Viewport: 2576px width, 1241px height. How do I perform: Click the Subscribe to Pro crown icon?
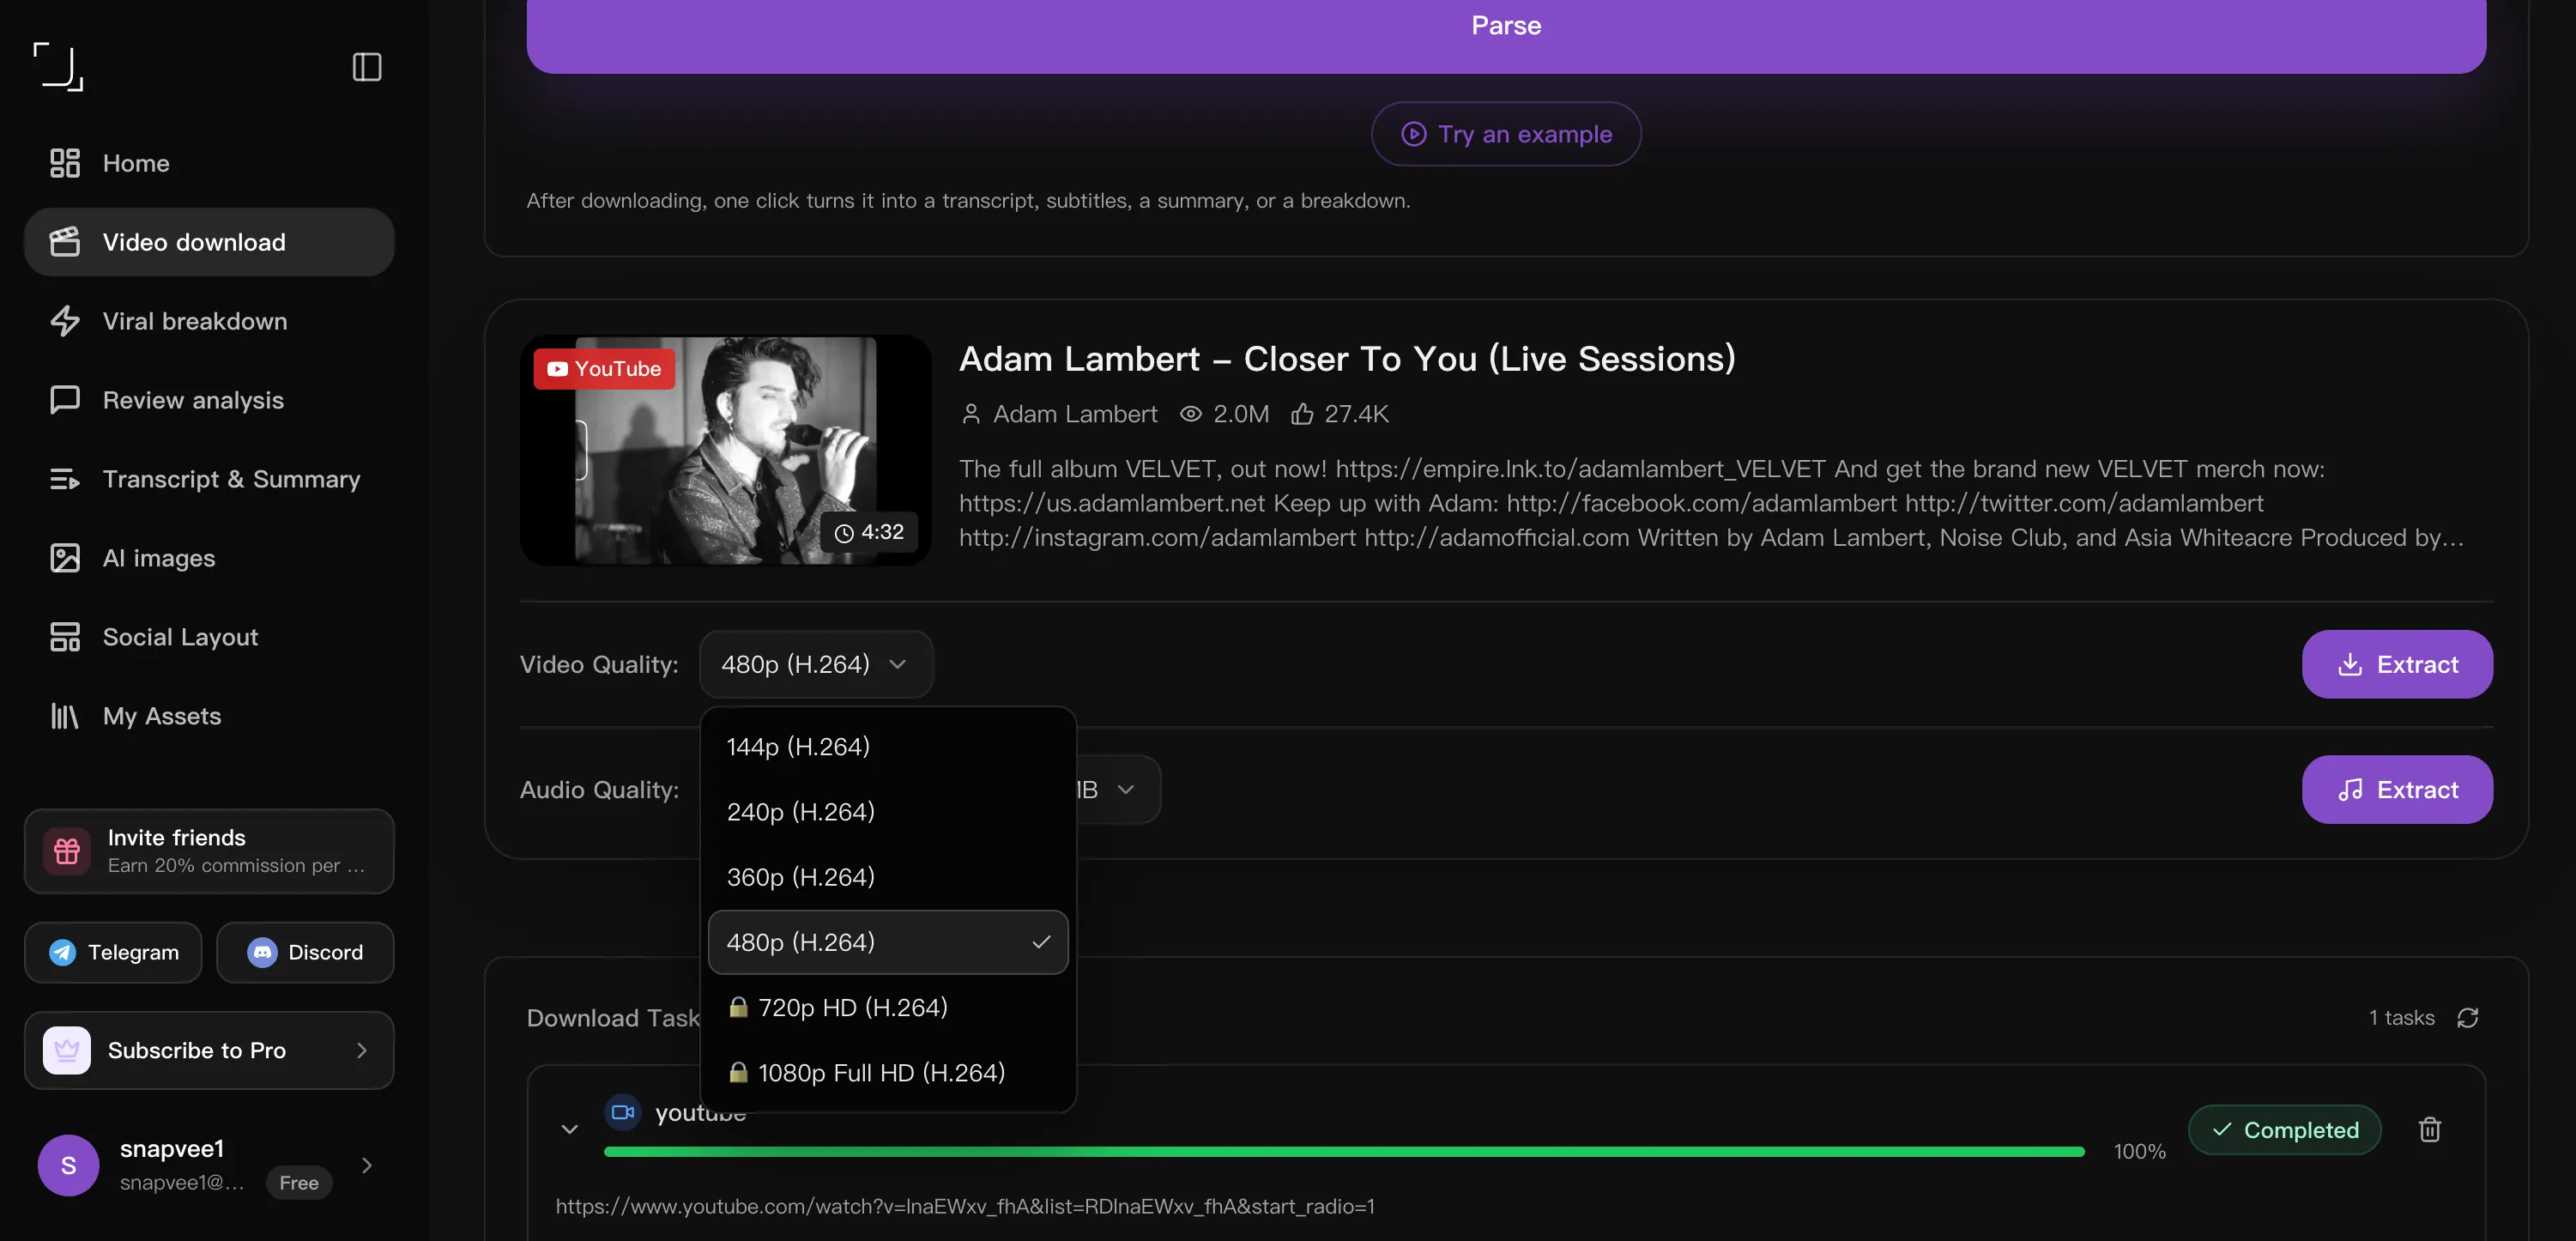[x=67, y=1050]
